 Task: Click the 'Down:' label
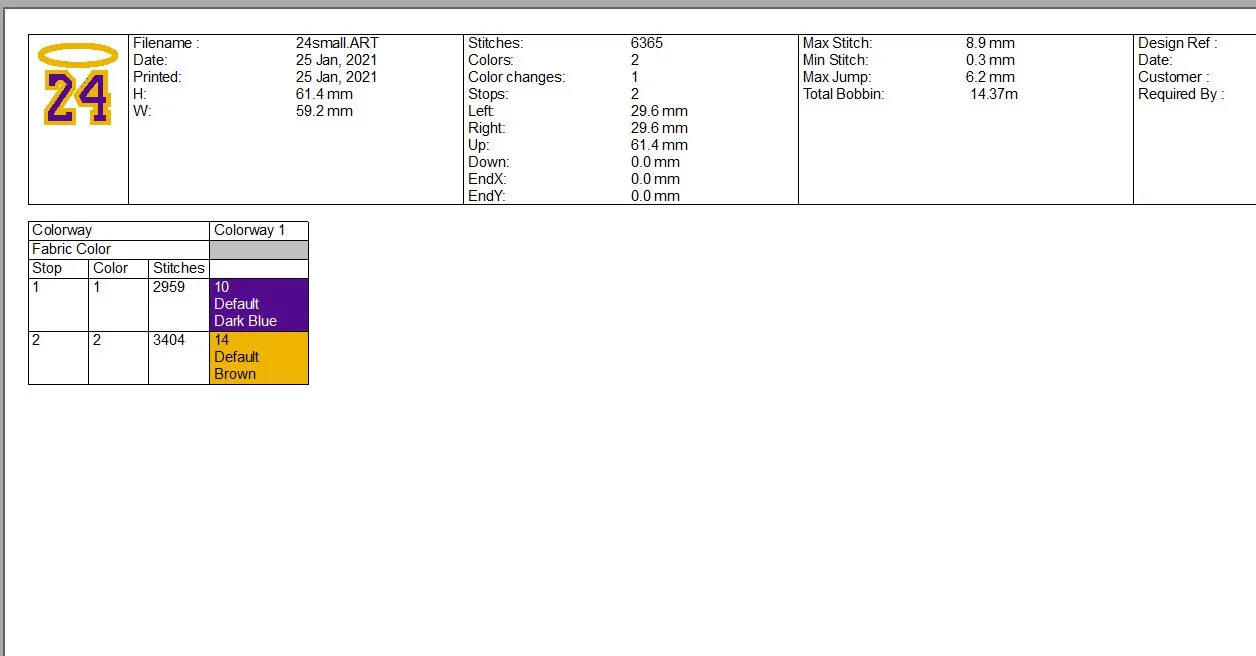pyautogui.click(x=488, y=162)
